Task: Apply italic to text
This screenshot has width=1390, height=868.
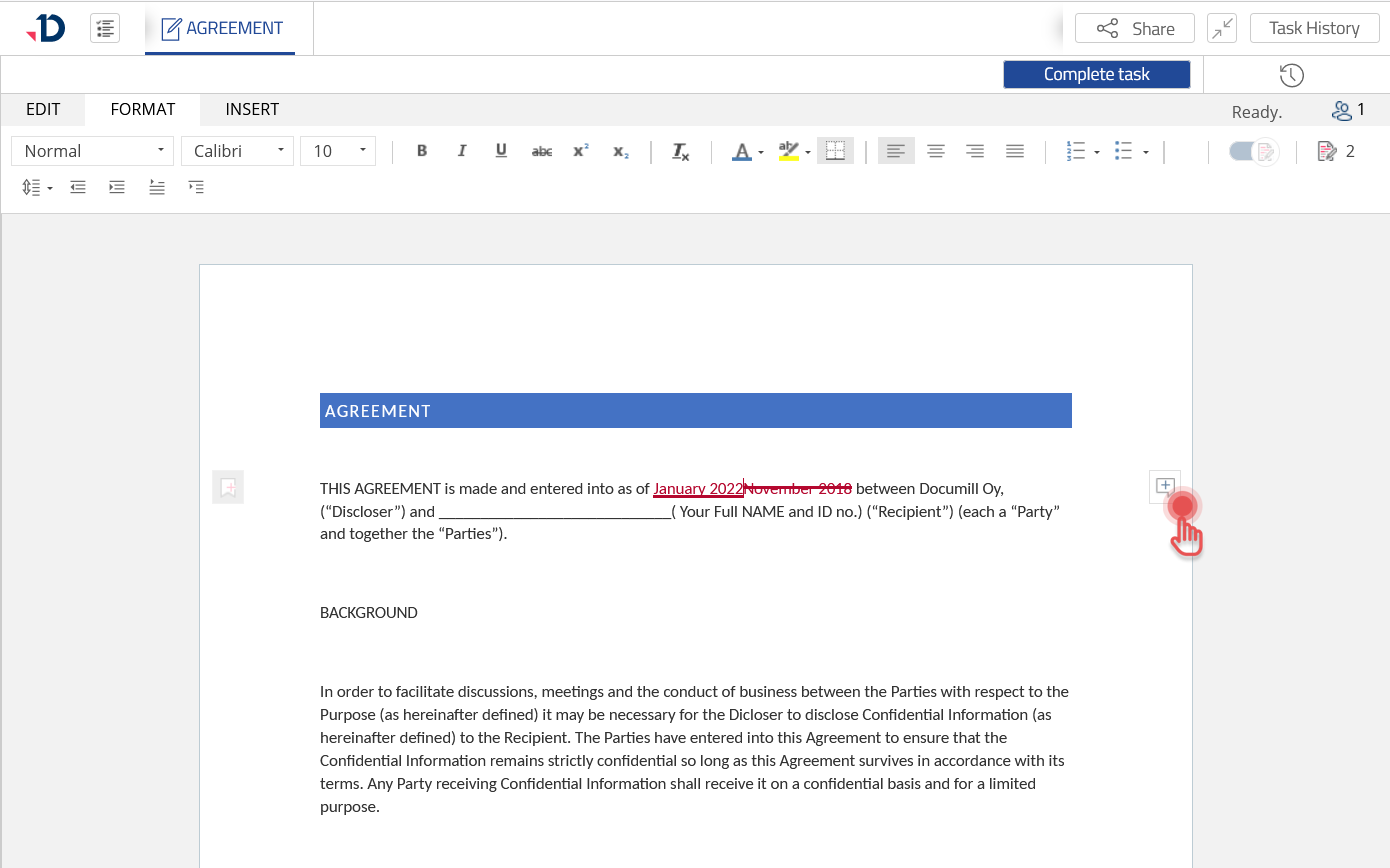Action: 462,151
